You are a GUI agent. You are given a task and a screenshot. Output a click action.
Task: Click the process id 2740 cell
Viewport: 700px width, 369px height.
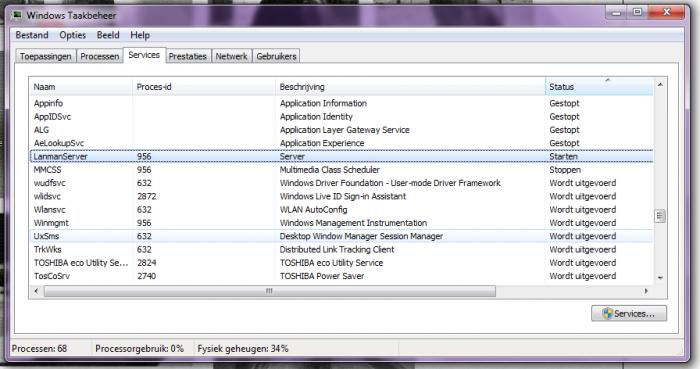146,276
